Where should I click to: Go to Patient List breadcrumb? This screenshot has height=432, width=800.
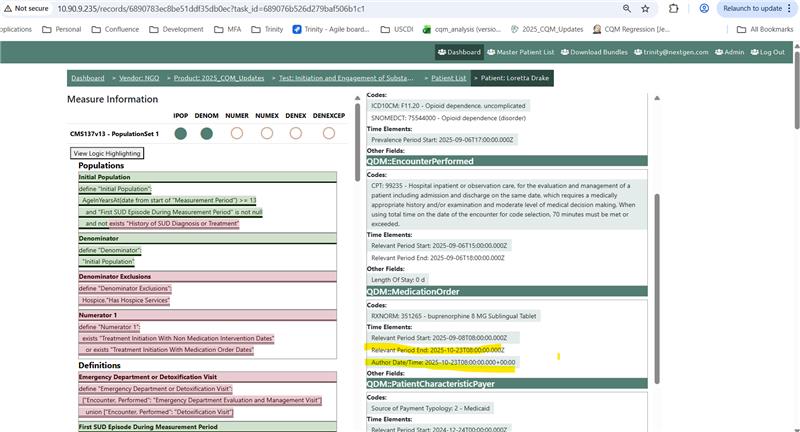click(x=448, y=77)
